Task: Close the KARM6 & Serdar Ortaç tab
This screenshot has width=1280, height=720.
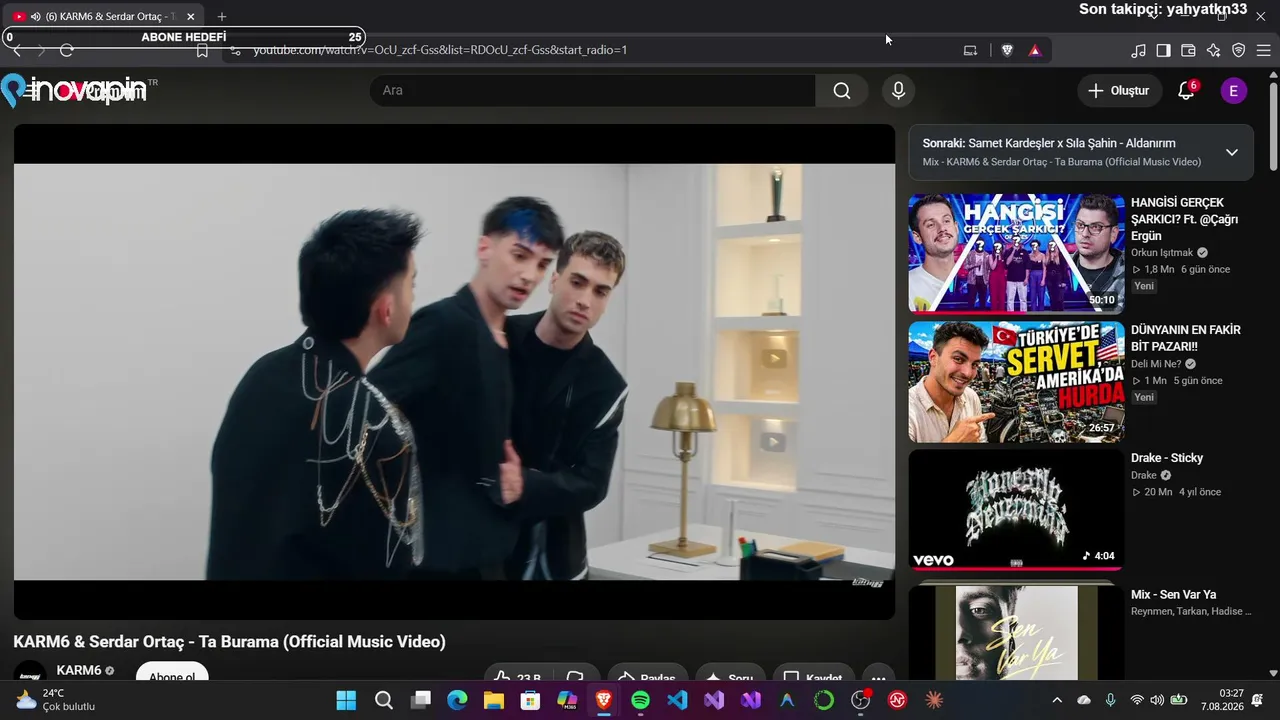Action: click(x=190, y=16)
